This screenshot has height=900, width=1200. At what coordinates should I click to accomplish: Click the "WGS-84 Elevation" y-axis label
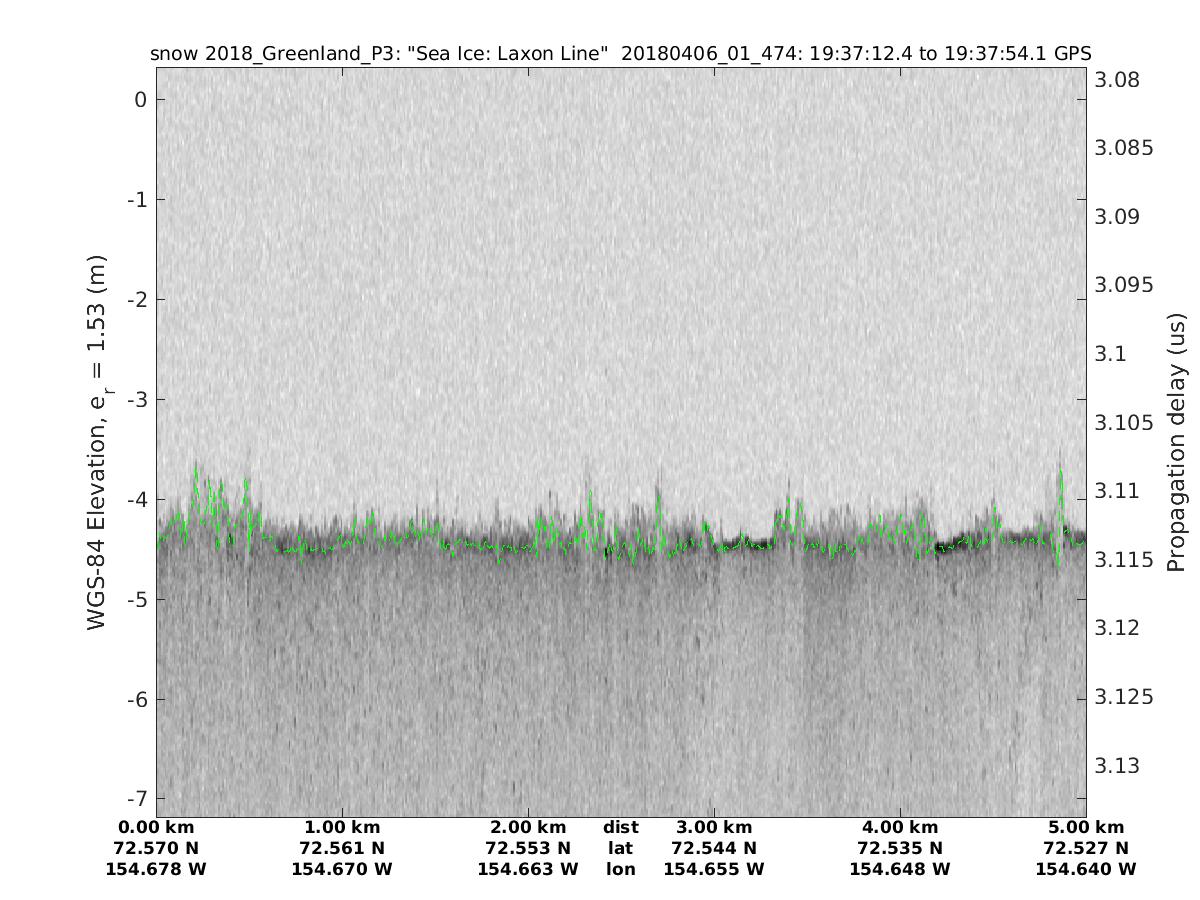click(97, 442)
